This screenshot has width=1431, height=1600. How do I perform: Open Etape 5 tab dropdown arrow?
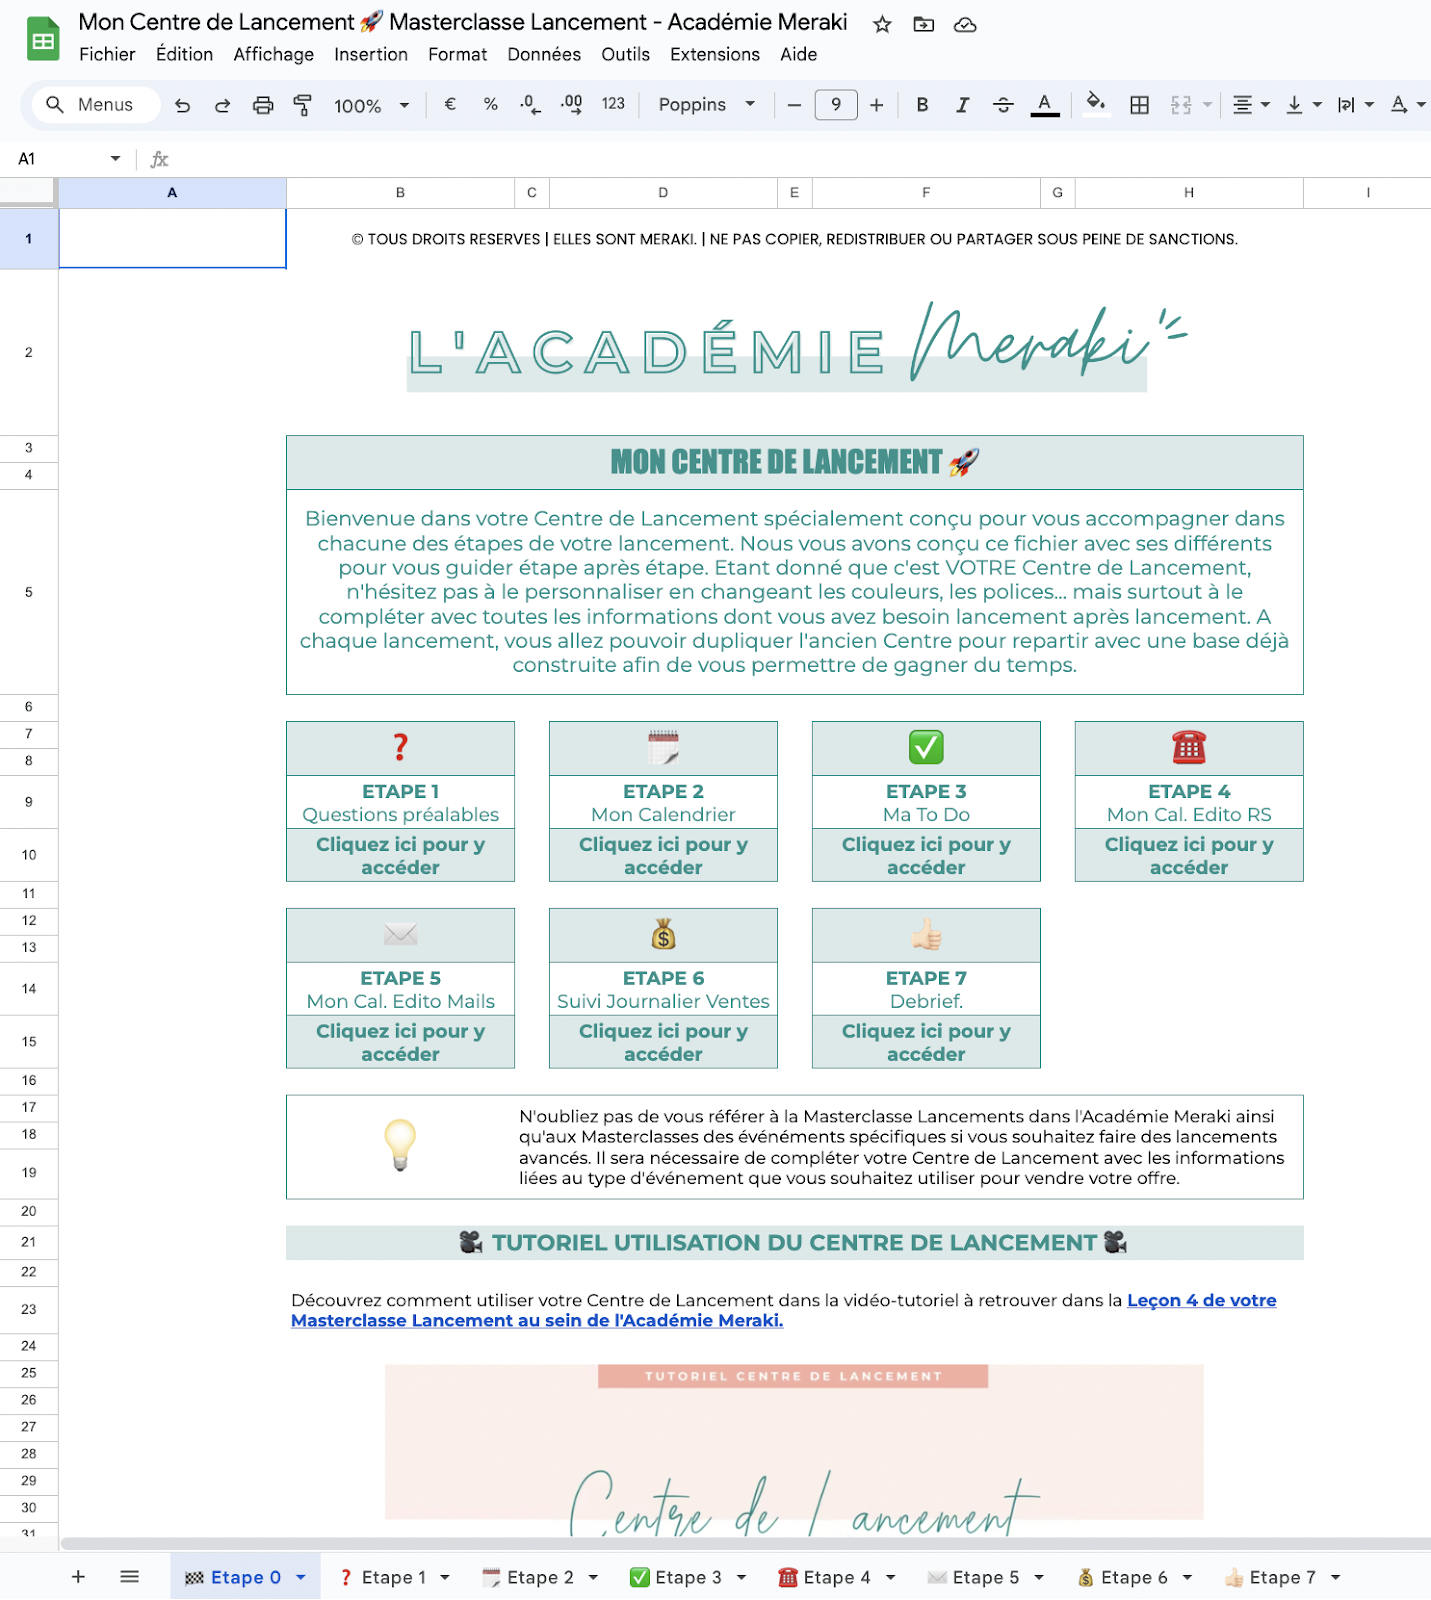1039,1577
